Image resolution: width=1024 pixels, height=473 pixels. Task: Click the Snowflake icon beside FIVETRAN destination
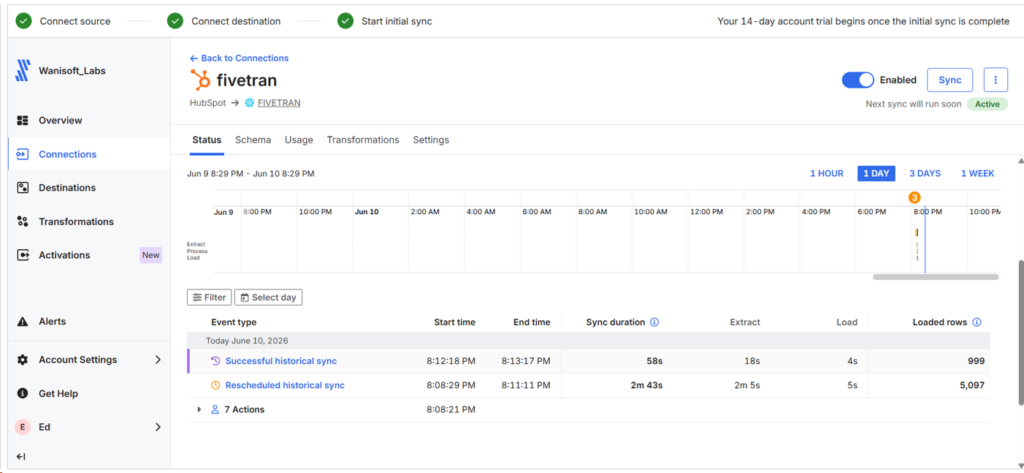click(x=249, y=103)
